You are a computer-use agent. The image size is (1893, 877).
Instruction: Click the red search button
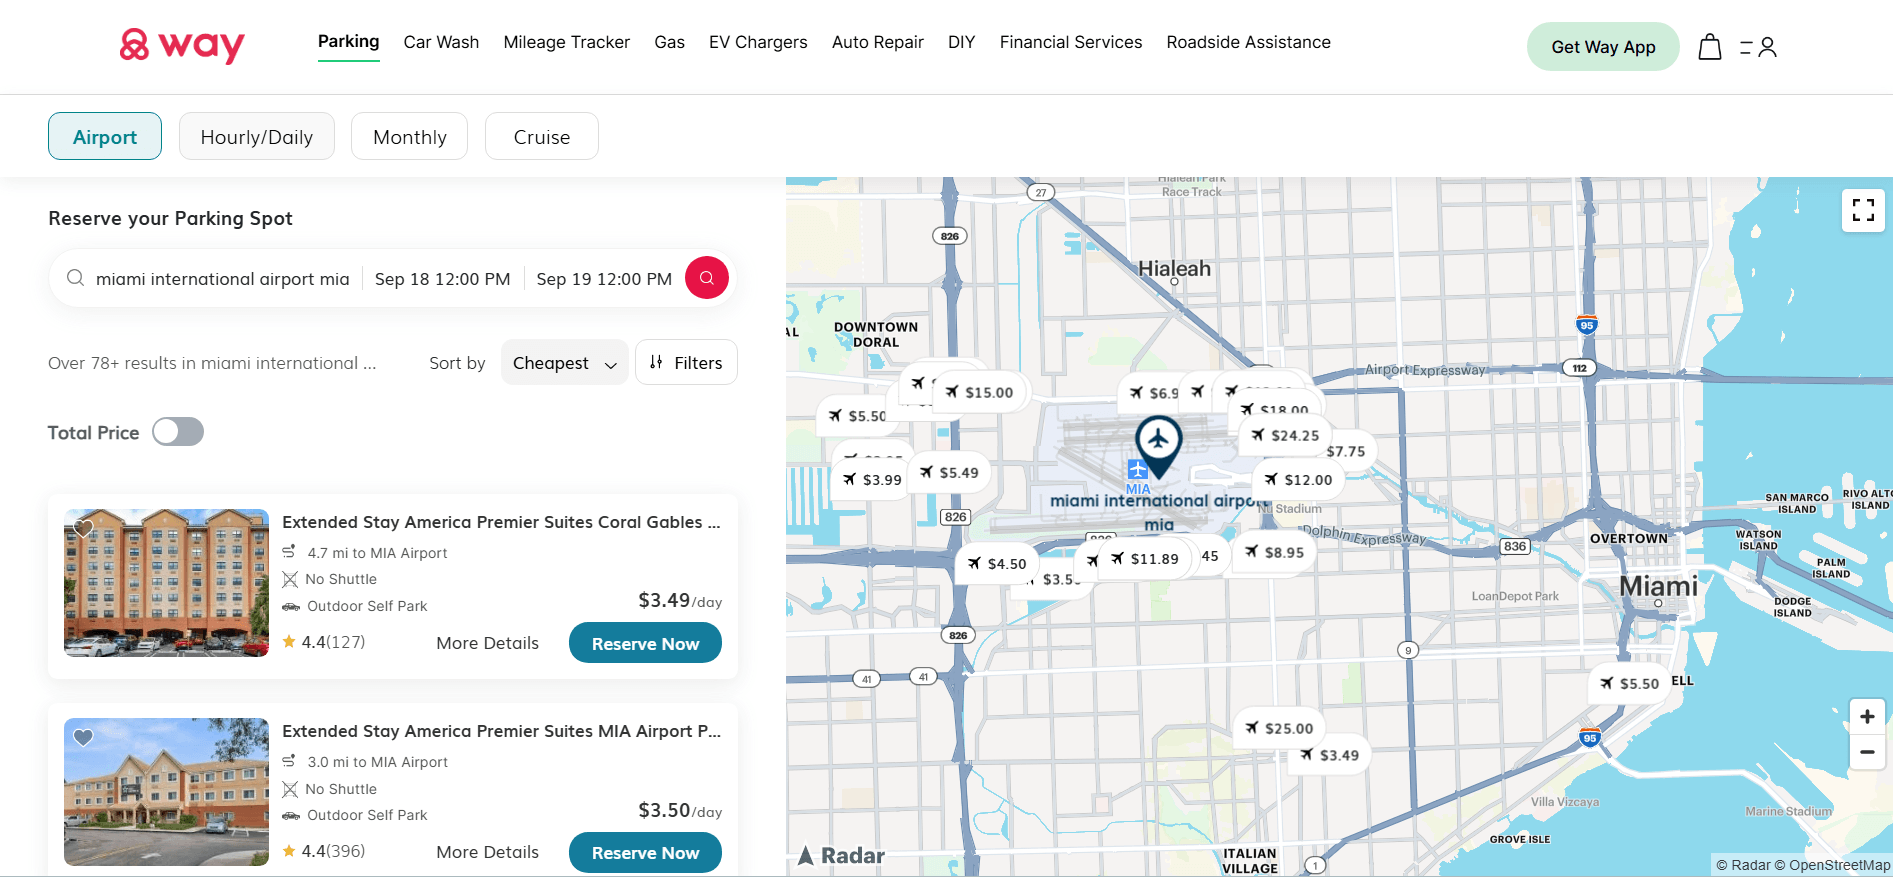707,278
